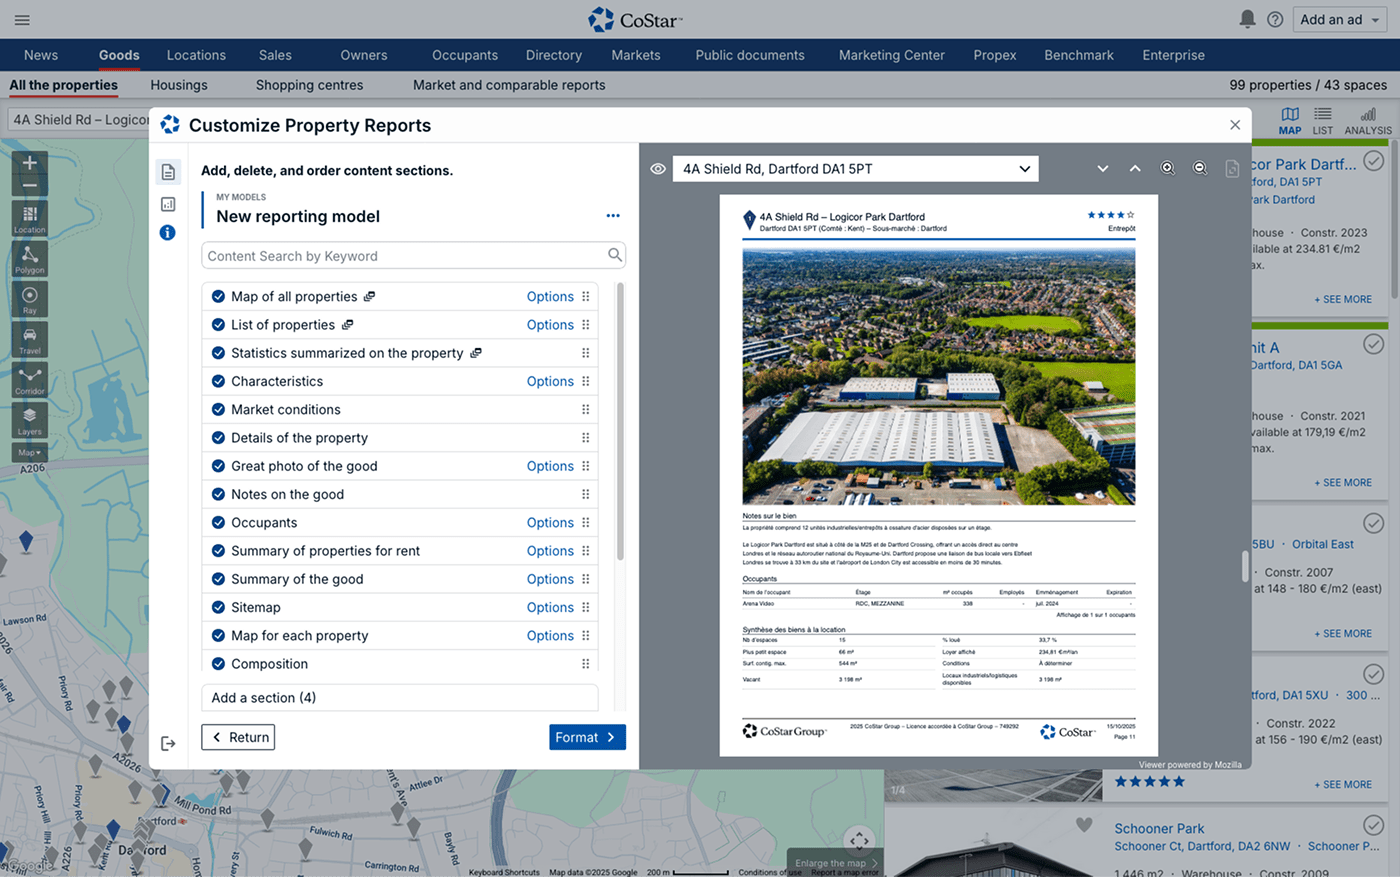Select the Polygon map tool

click(x=29, y=259)
